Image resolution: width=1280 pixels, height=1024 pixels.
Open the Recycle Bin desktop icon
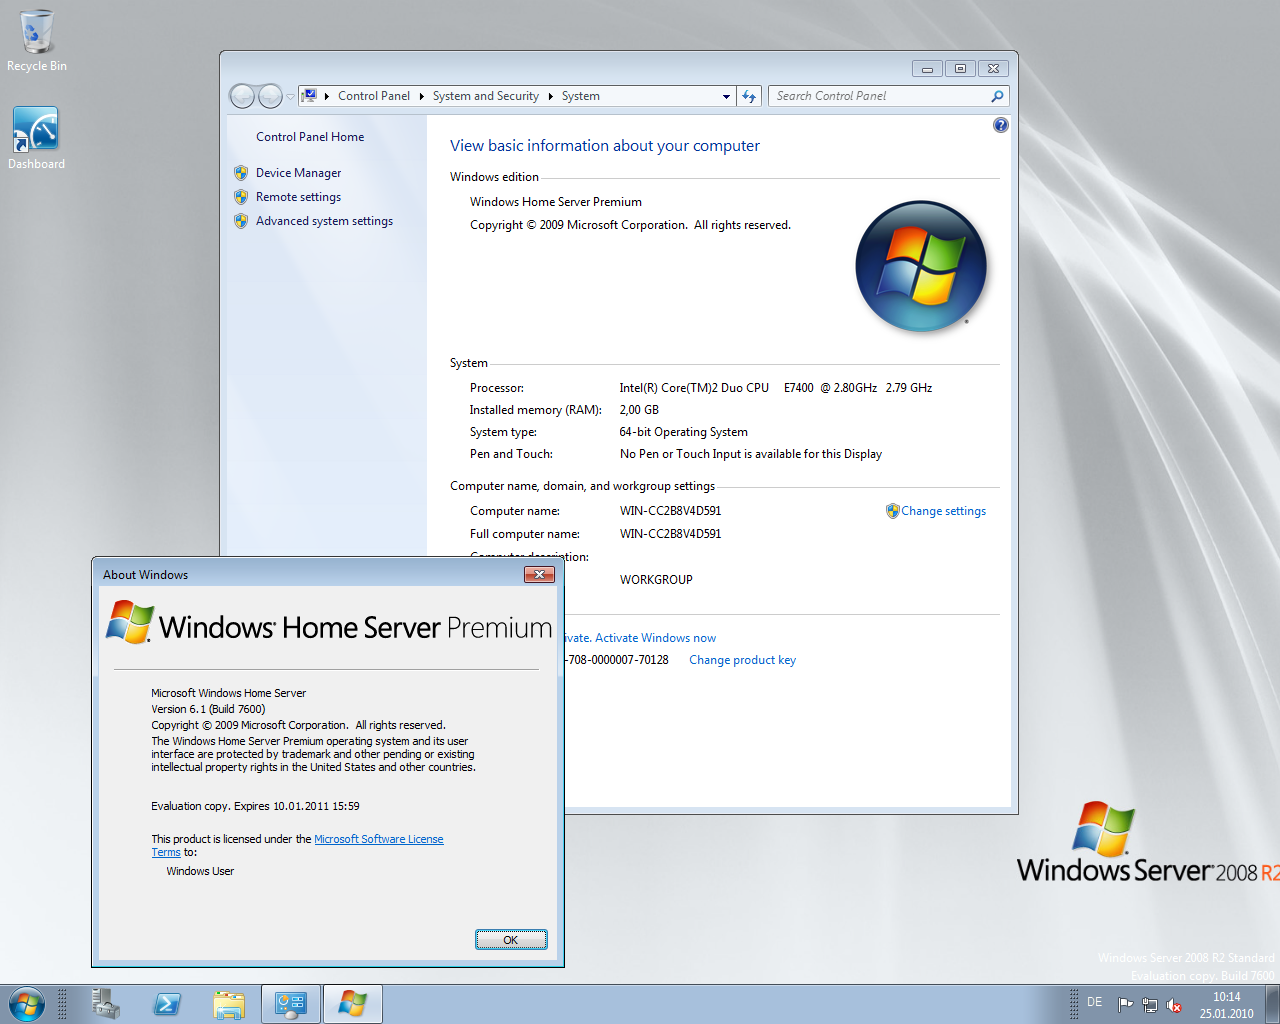pos(37,40)
